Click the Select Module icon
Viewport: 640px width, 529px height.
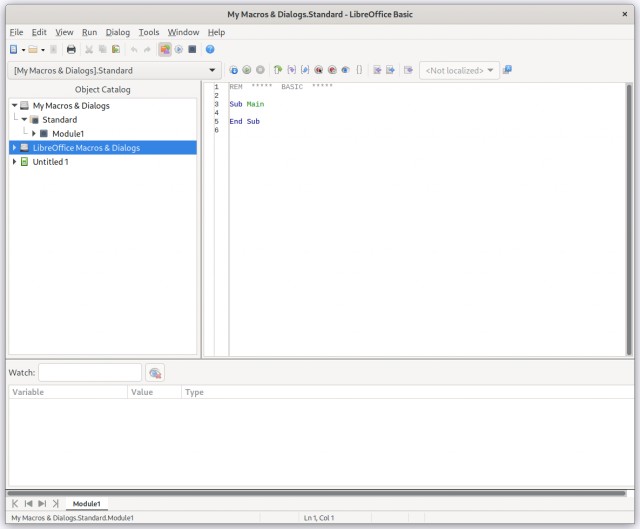[192, 49]
